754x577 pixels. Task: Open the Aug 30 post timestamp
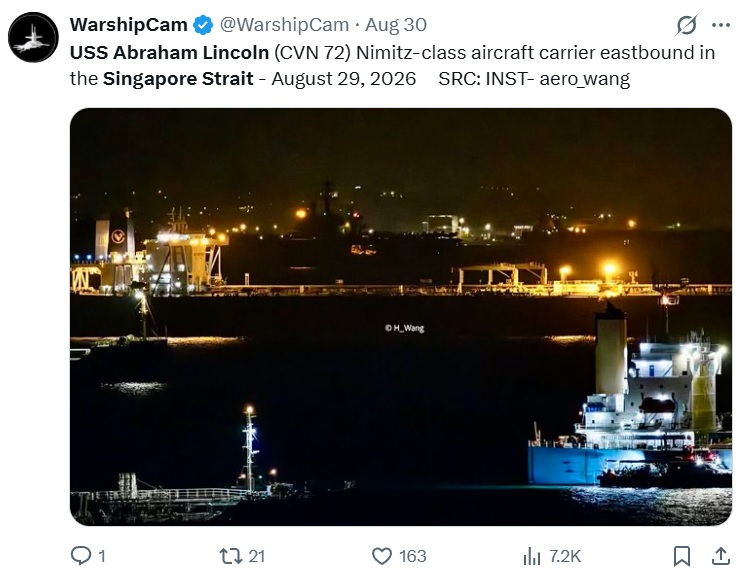coord(396,25)
